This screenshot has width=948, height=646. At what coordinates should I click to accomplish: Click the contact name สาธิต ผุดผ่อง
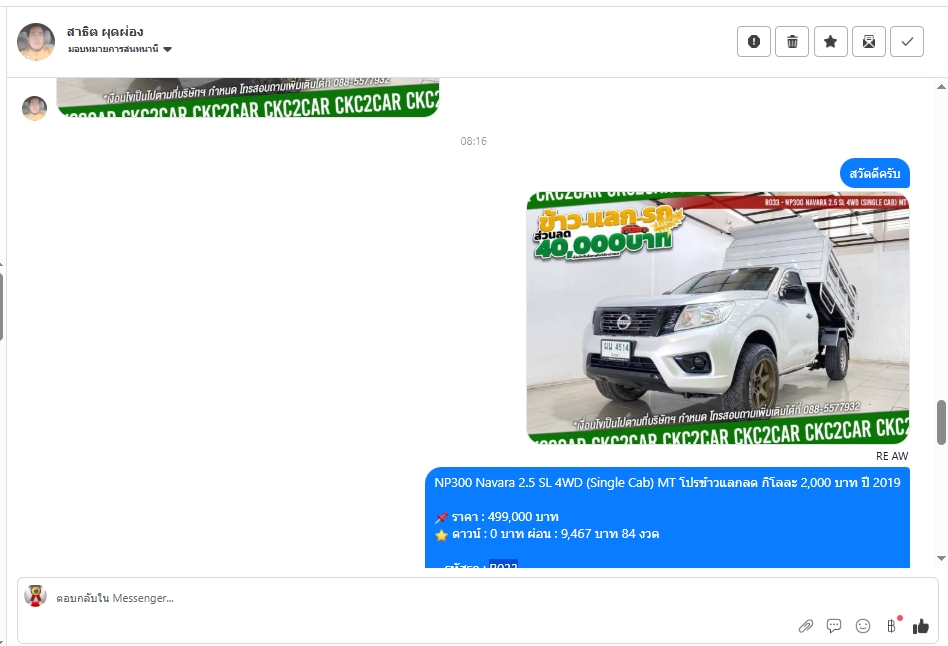click(x=105, y=32)
